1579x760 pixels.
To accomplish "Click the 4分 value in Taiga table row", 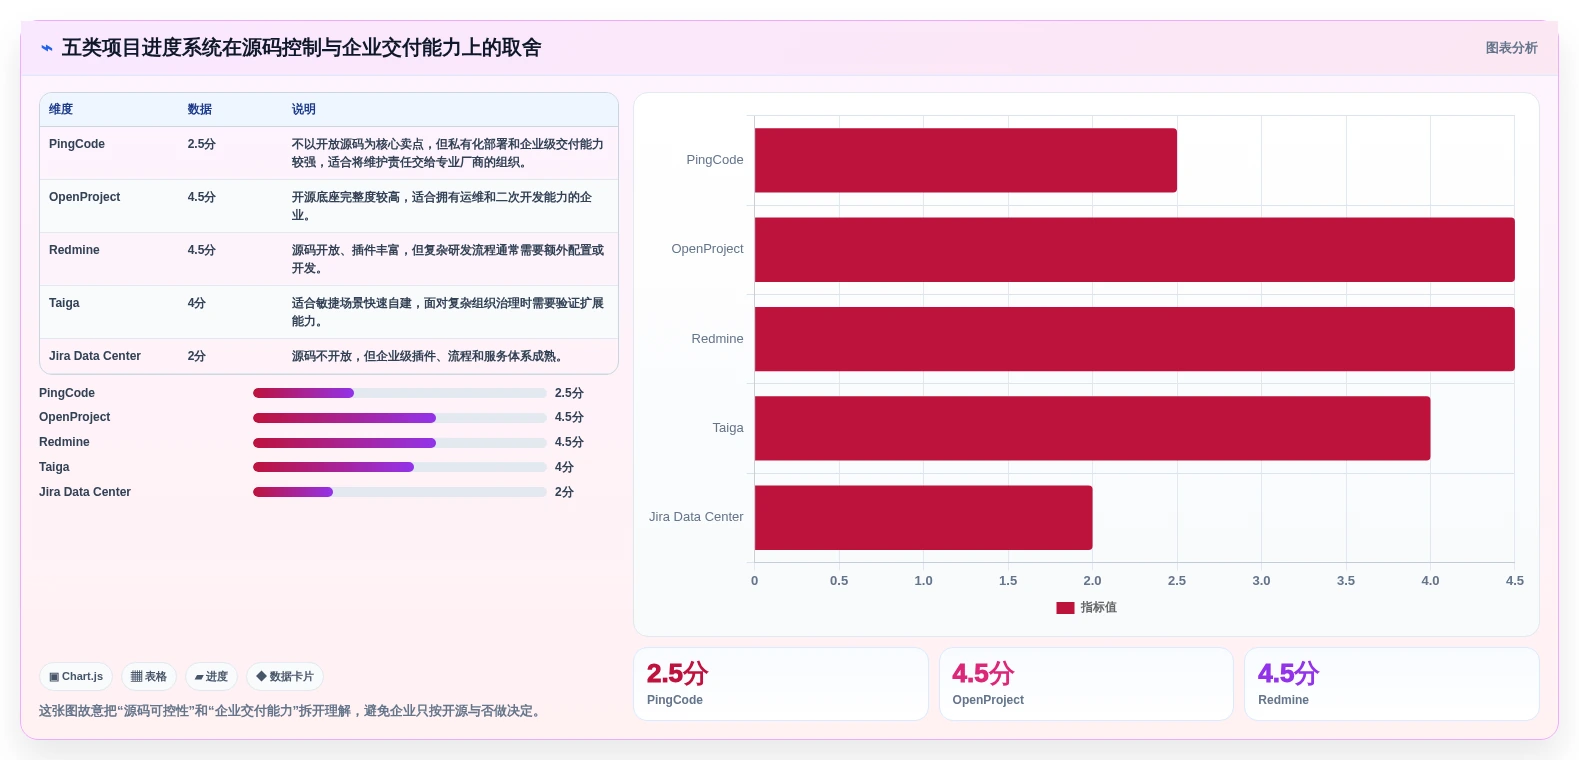I will pyautogui.click(x=196, y=303).
